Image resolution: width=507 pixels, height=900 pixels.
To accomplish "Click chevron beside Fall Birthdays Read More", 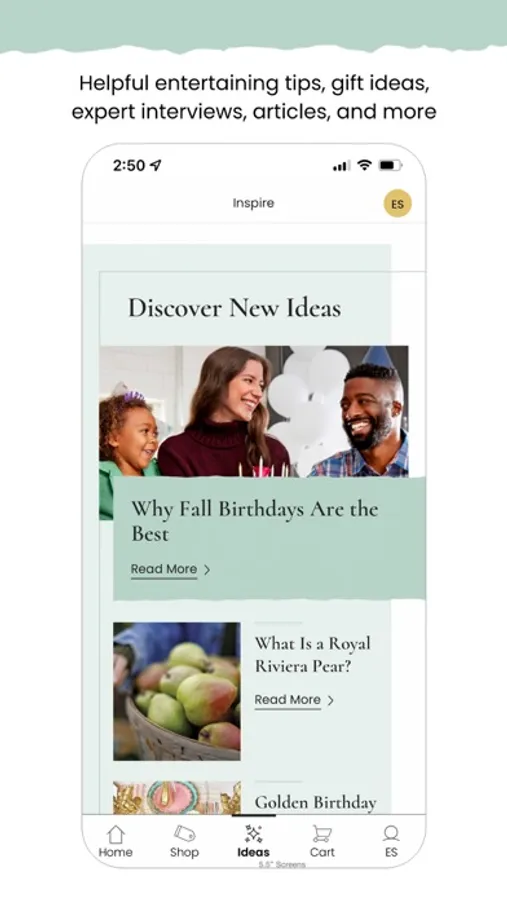I will coord(207,569).
